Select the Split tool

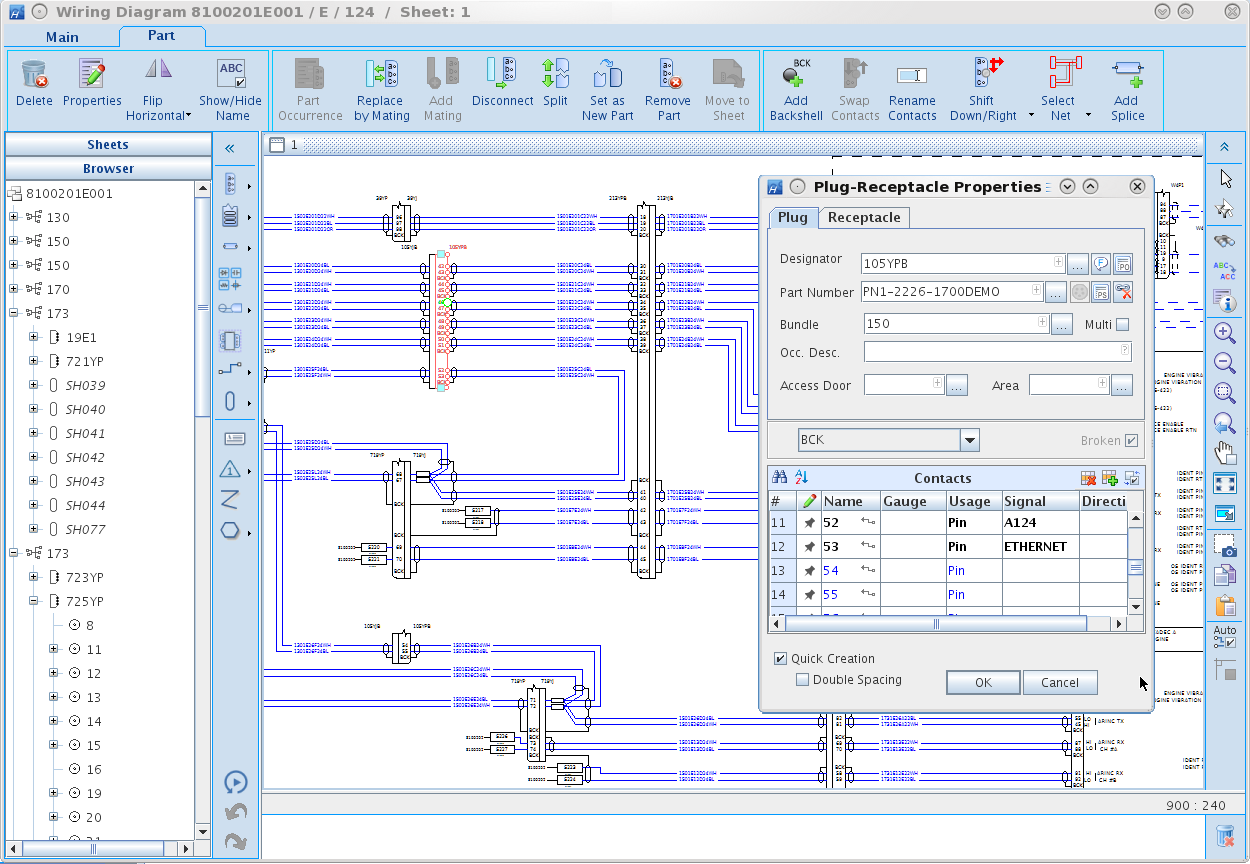tap(555, 82)
